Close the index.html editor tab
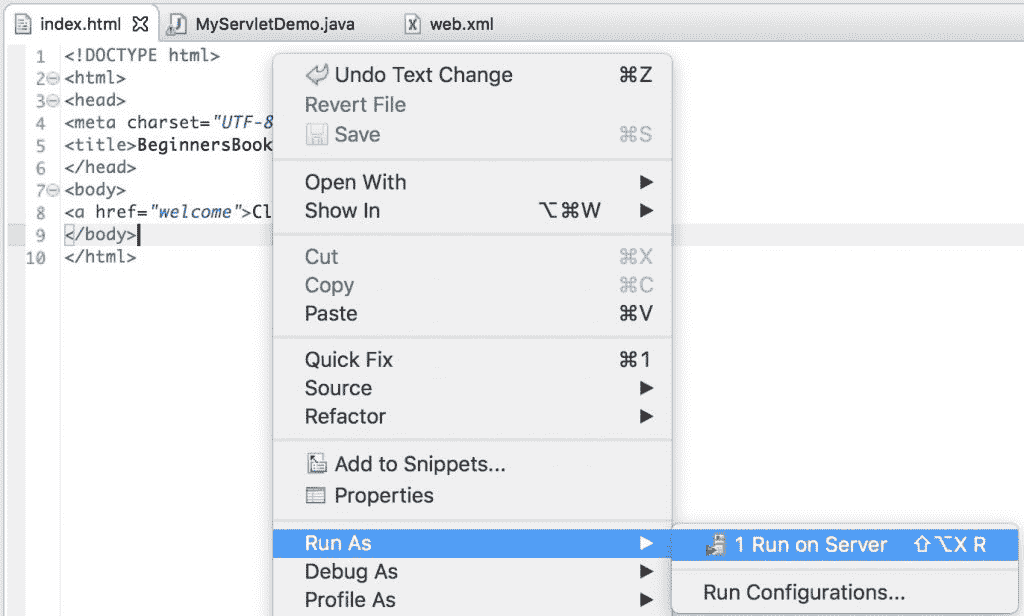 pyautogui.click(x=140, y=23)
